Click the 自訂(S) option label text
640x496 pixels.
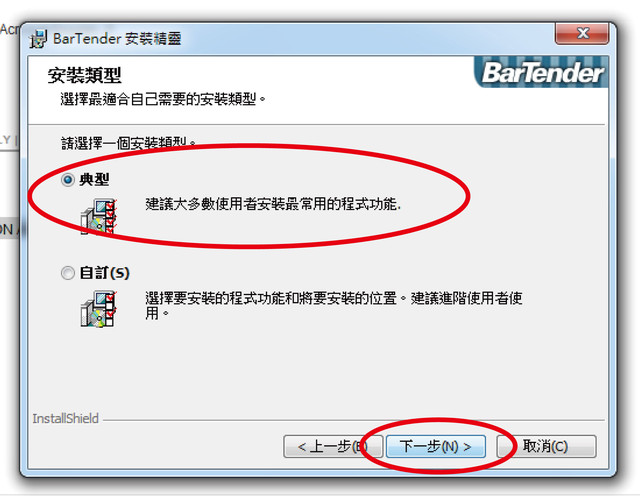coord(104,273)
